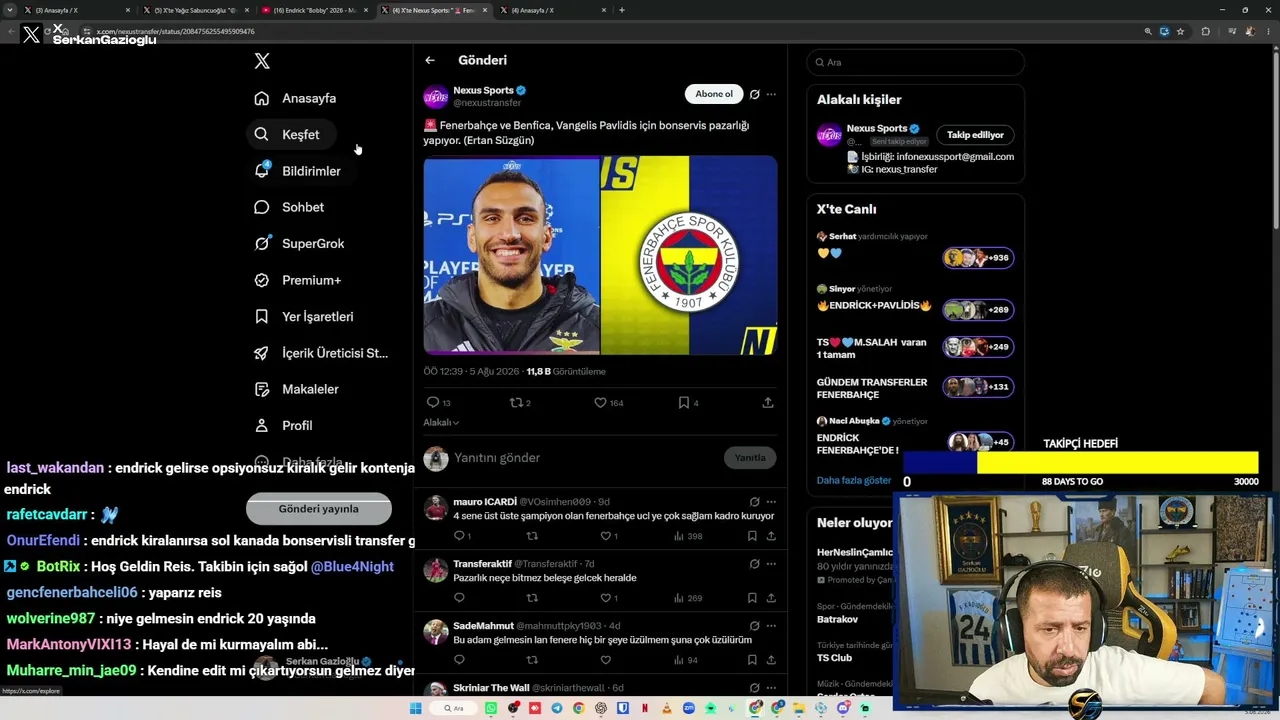Bookmark SadeMahmut's reply
Viewport: 1280px width, 720px height.
coord(752,660)
